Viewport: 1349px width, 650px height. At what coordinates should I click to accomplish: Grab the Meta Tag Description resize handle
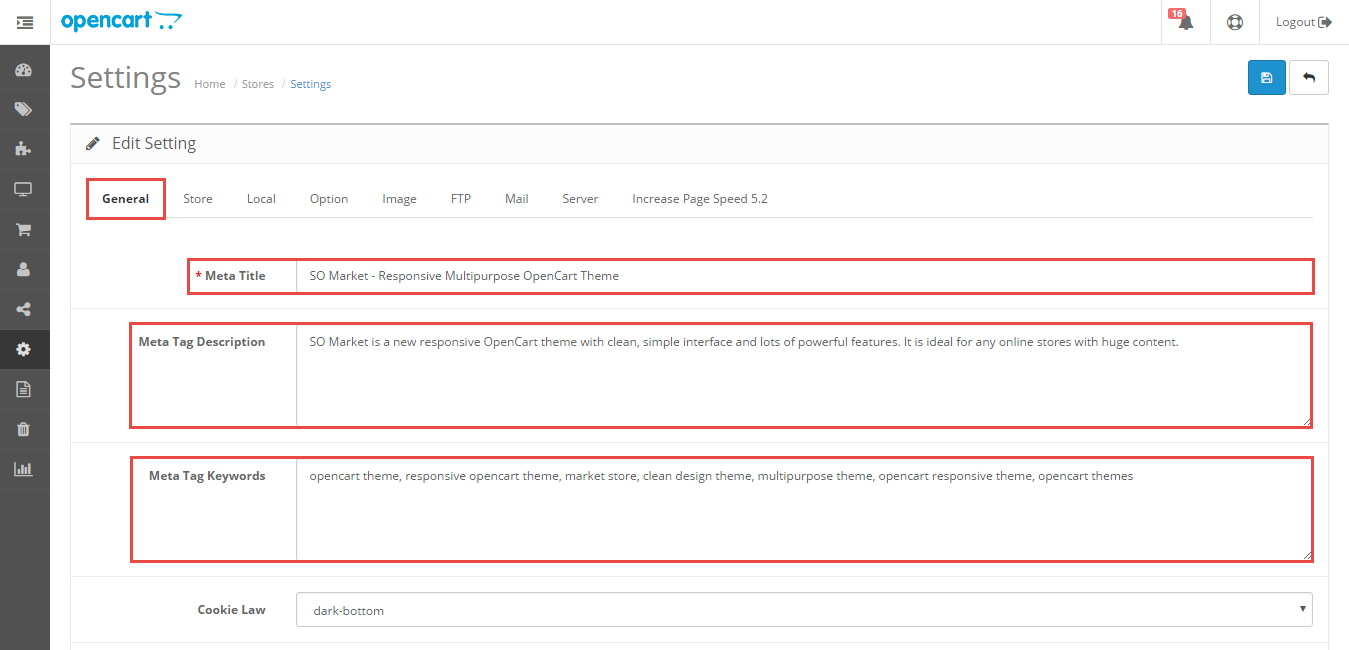(1306, 420)
